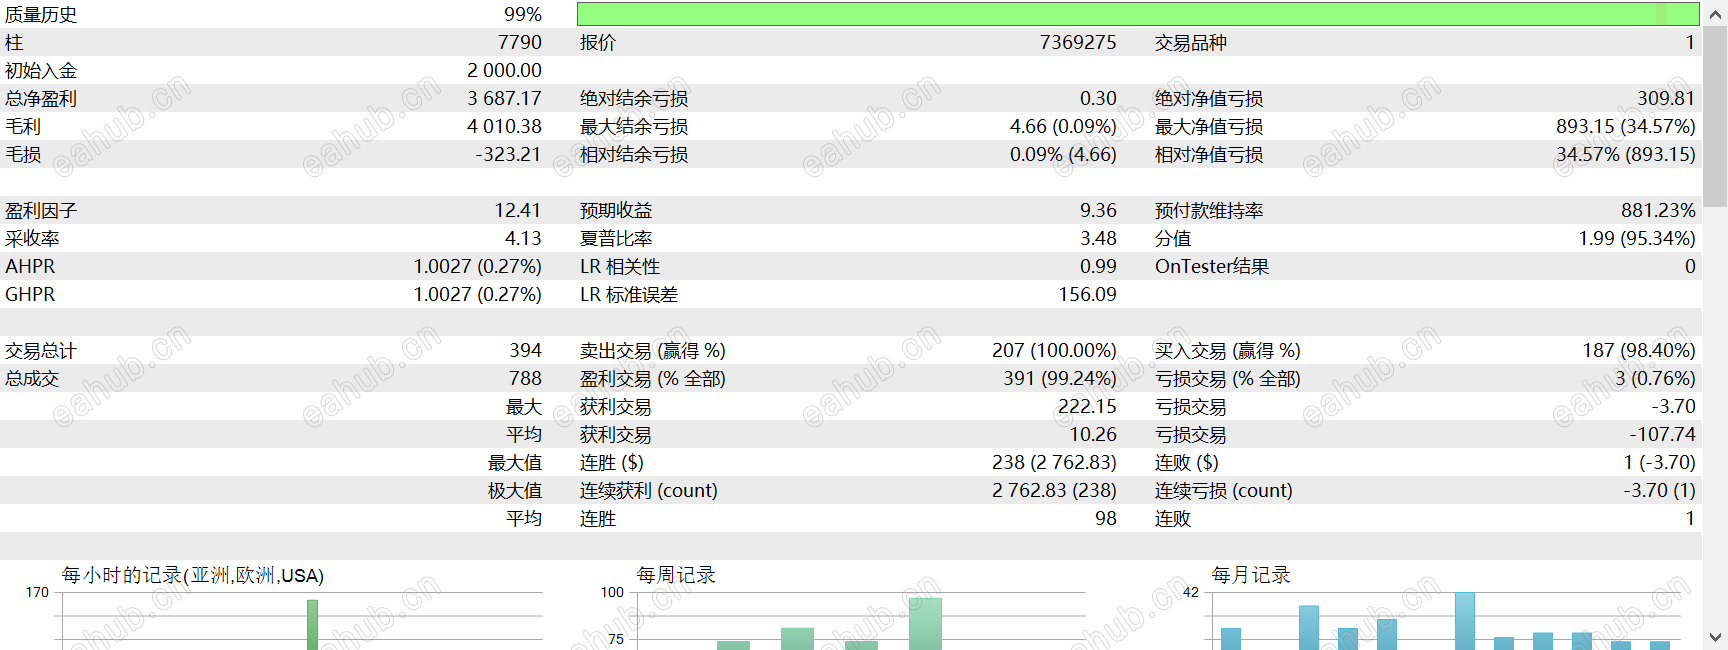Select gross profit value 4 010.38
Screen dimensions: 1728x650
point(504,126)
